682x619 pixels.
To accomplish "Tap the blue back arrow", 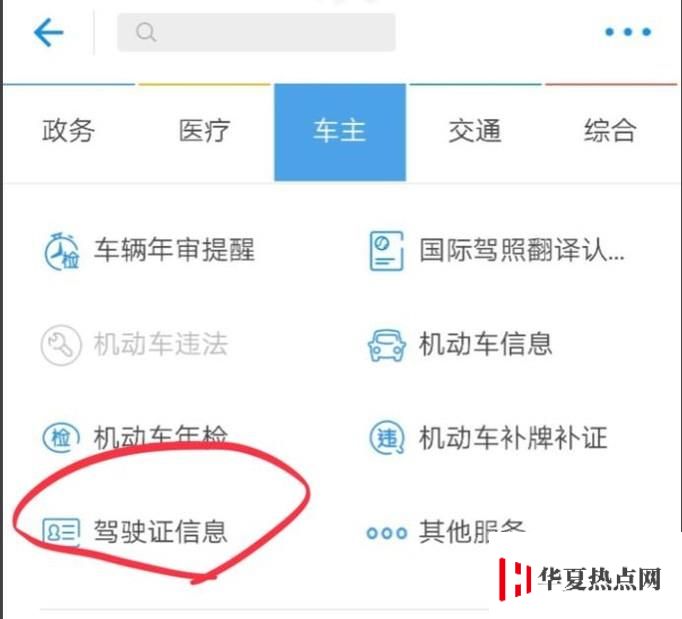I will [x=48, y=32].
